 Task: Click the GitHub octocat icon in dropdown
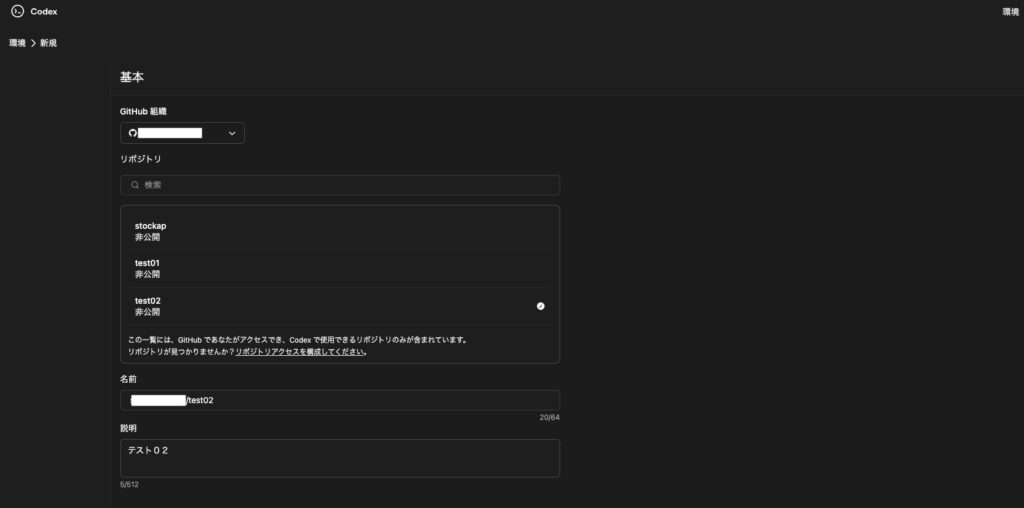[x=133, y=133]
